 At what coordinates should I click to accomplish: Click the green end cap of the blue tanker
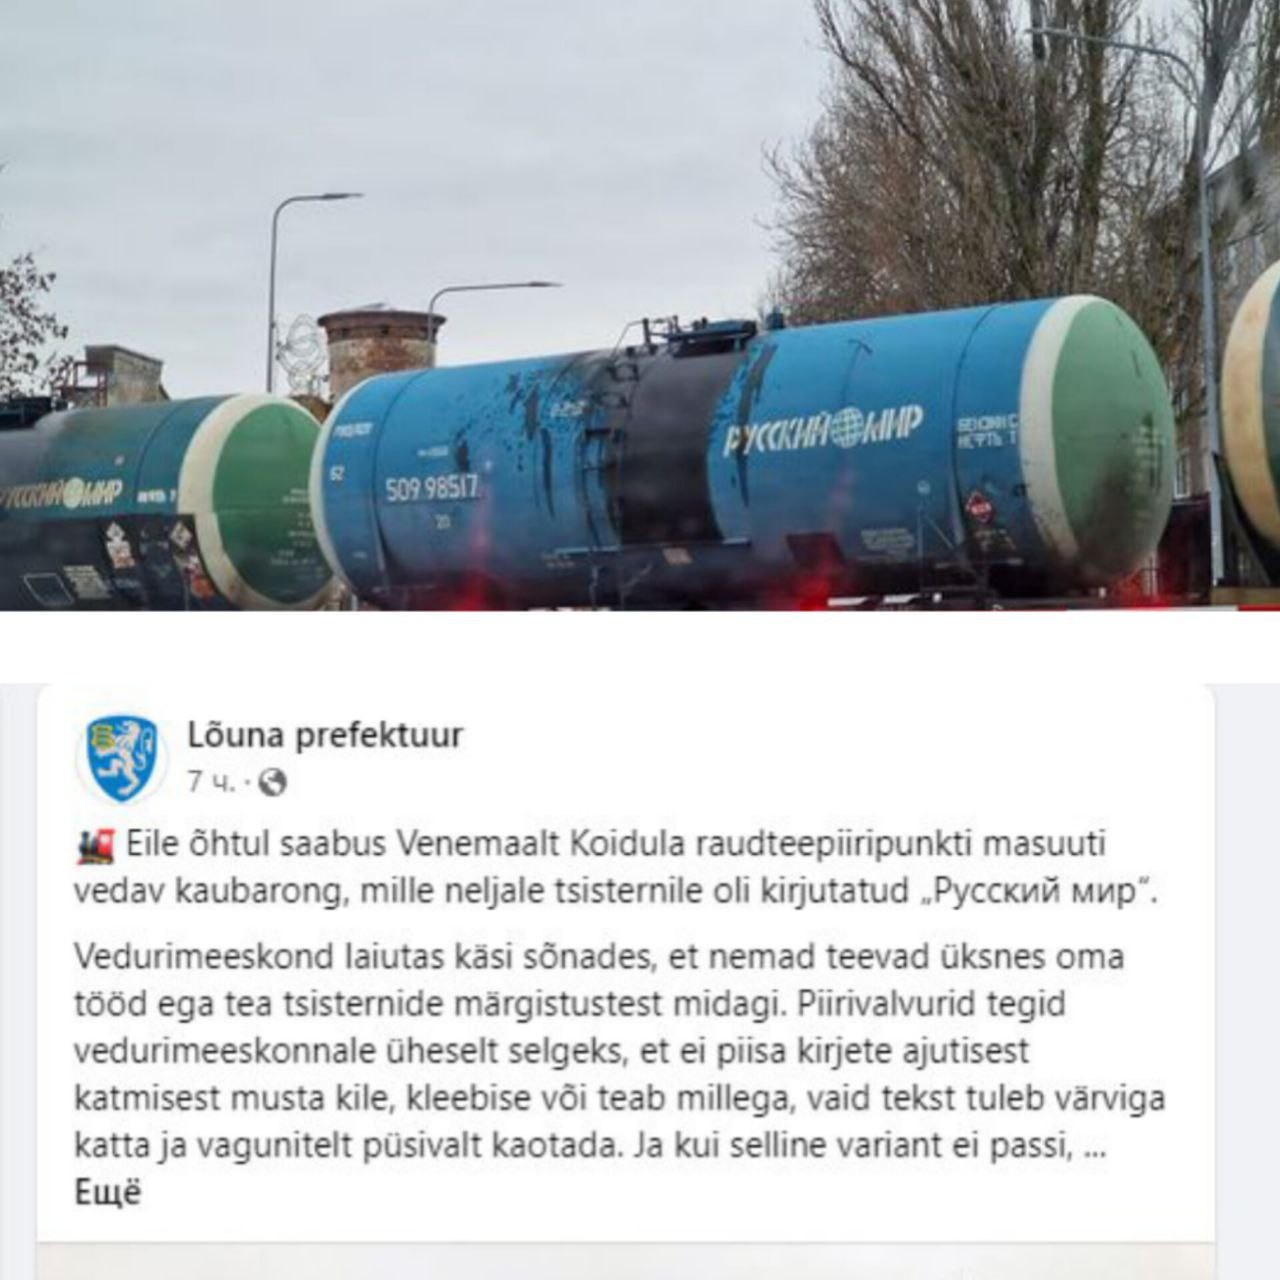pos(1096,438)
